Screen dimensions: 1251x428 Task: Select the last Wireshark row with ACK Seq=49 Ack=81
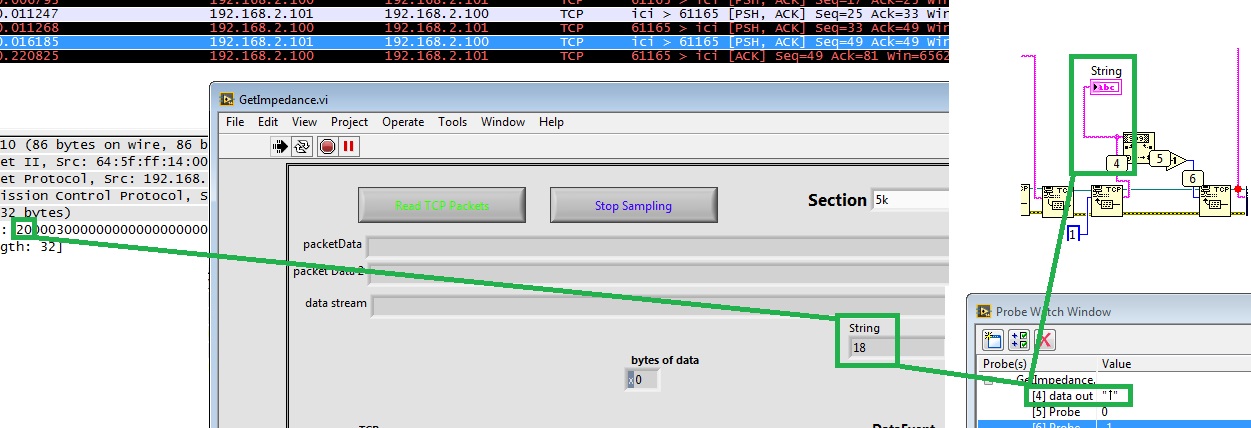pyautogui.click(x=474, y=57)
